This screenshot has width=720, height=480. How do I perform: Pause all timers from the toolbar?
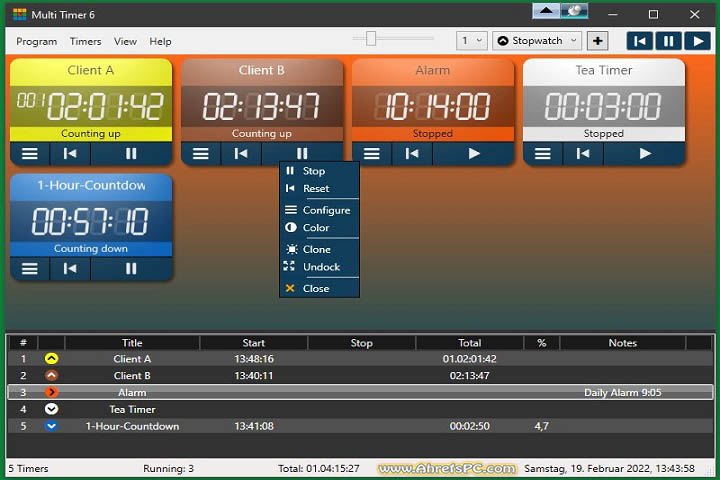pos(668,41)
